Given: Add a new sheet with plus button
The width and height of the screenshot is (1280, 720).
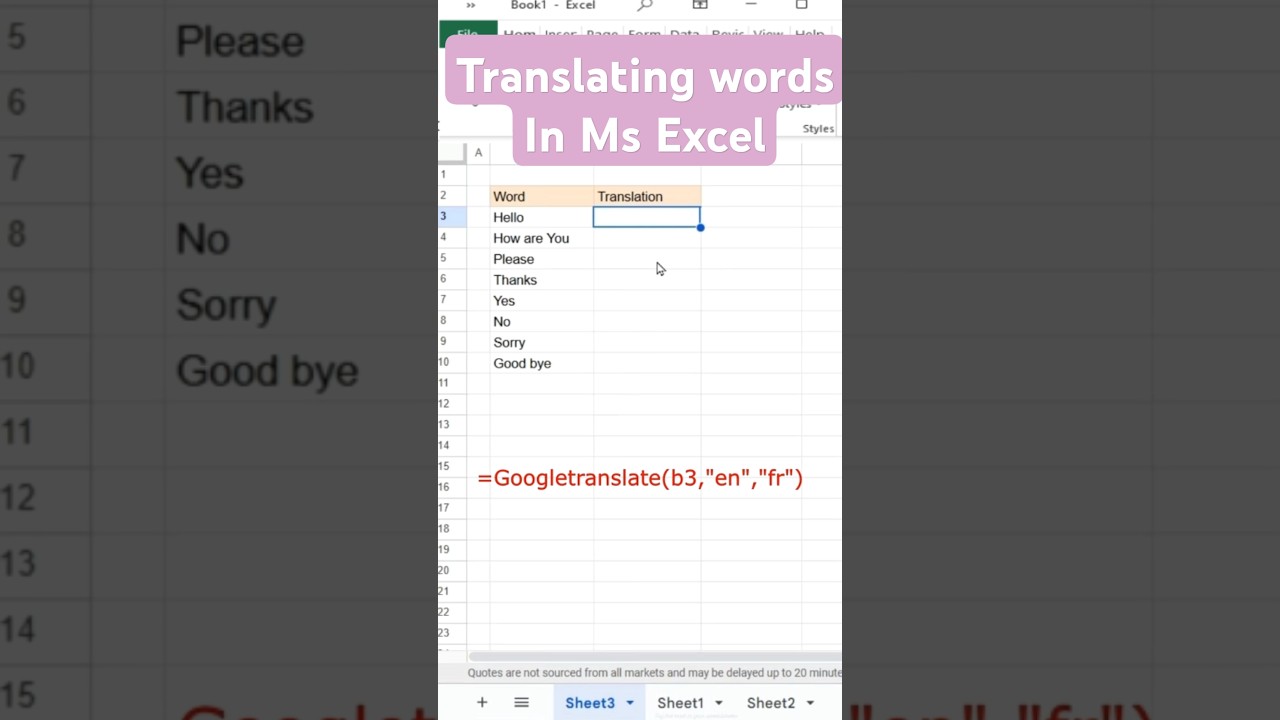Looking at the screenshot, I should click(482, 703).
